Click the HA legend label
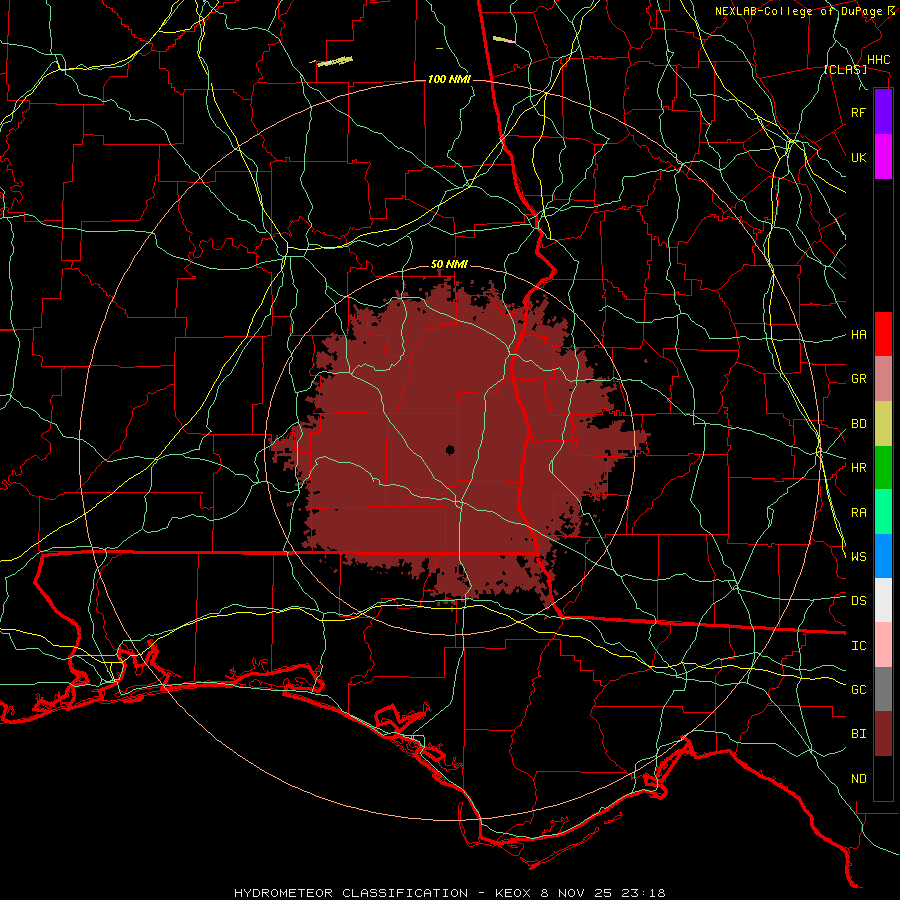This screenshot has width=900, height=900. pos(858,335)
